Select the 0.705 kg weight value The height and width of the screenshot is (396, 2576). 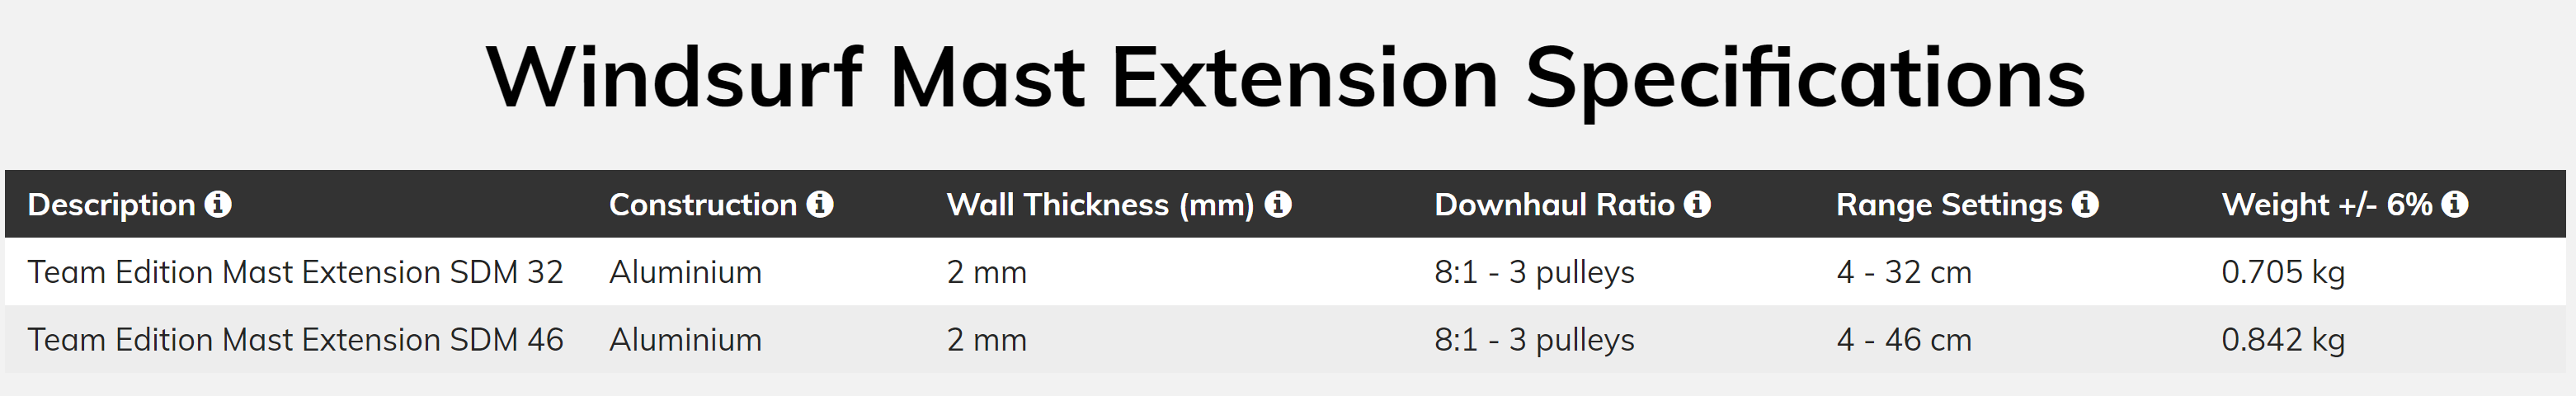click(2283, 272)
